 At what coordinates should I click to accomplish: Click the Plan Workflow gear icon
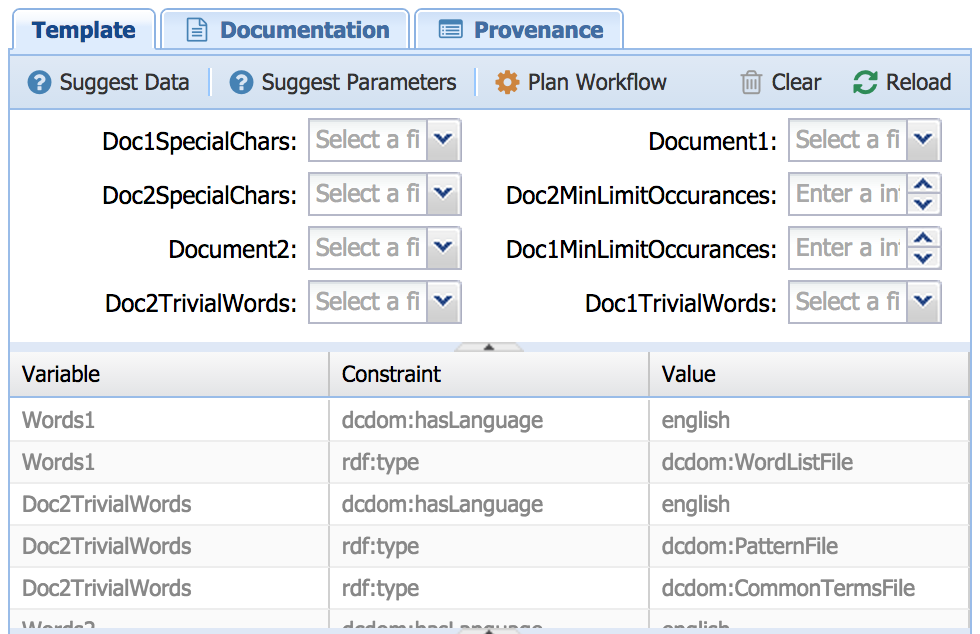(508, 82)
